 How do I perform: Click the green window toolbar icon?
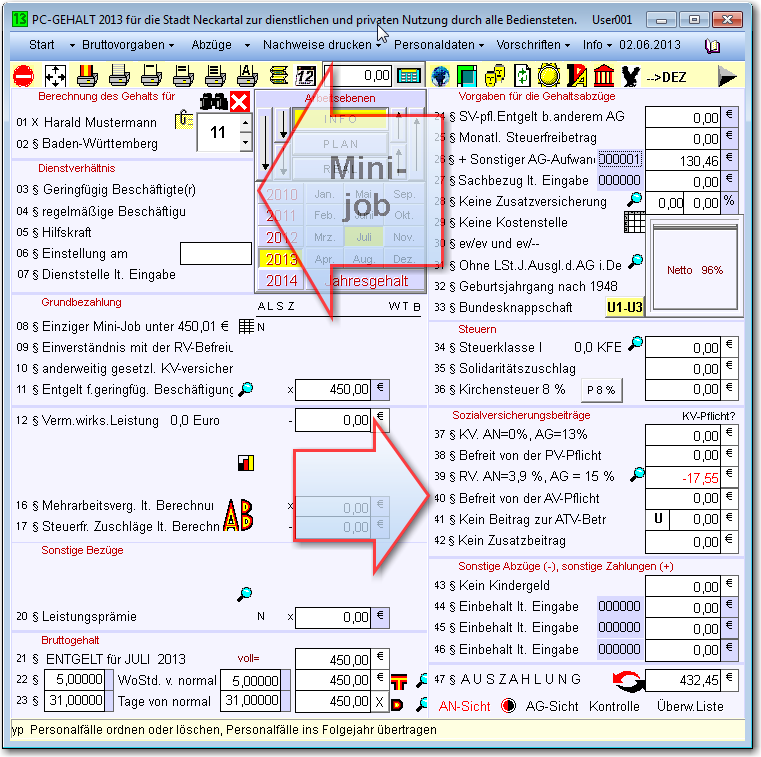467,76
